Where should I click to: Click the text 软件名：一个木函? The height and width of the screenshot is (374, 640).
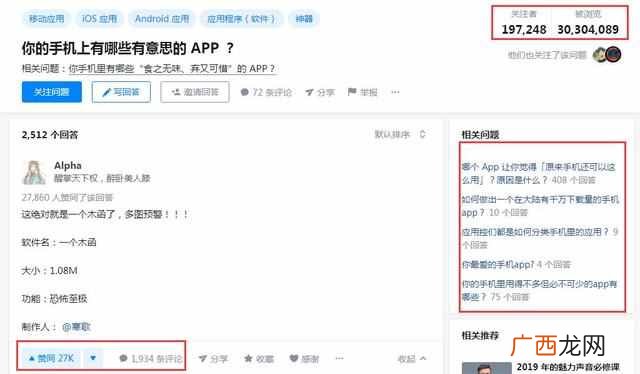point(59,243)
